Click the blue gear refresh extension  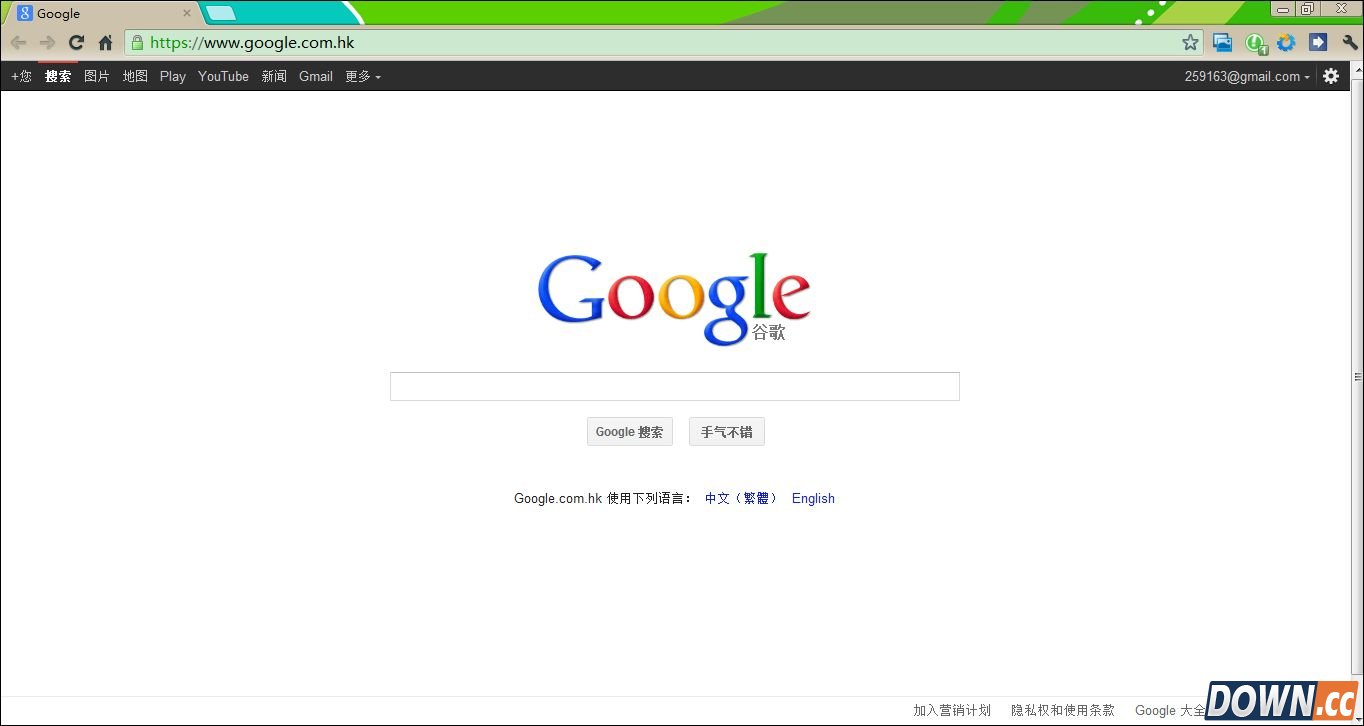click(1286, 43)
